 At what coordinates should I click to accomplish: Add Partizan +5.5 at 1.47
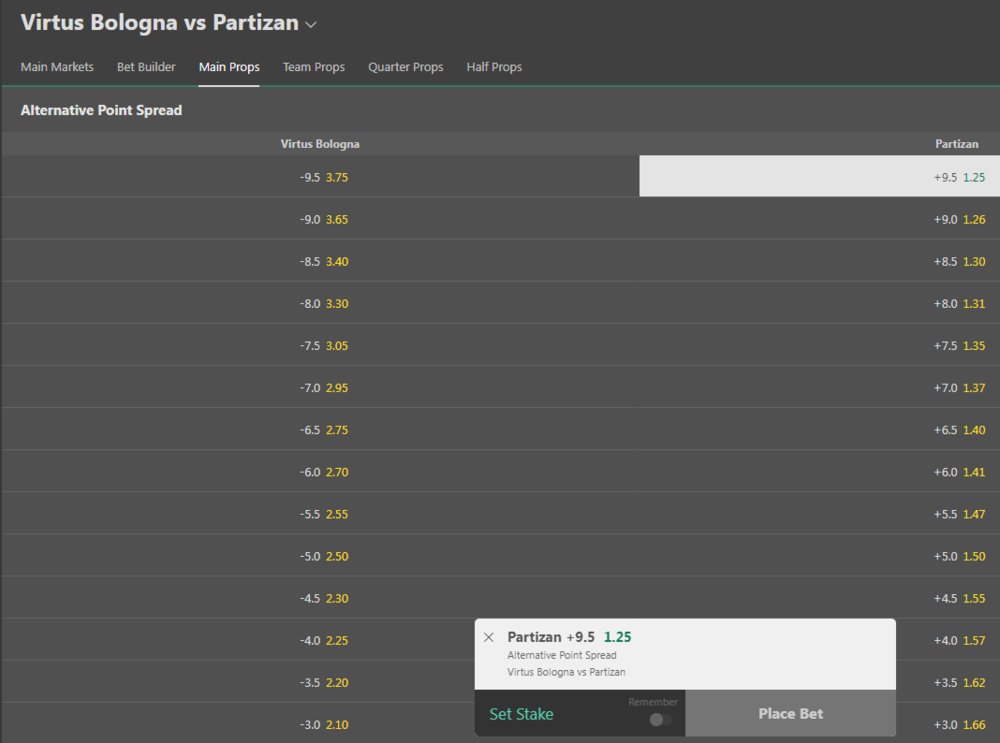point(820,513)
